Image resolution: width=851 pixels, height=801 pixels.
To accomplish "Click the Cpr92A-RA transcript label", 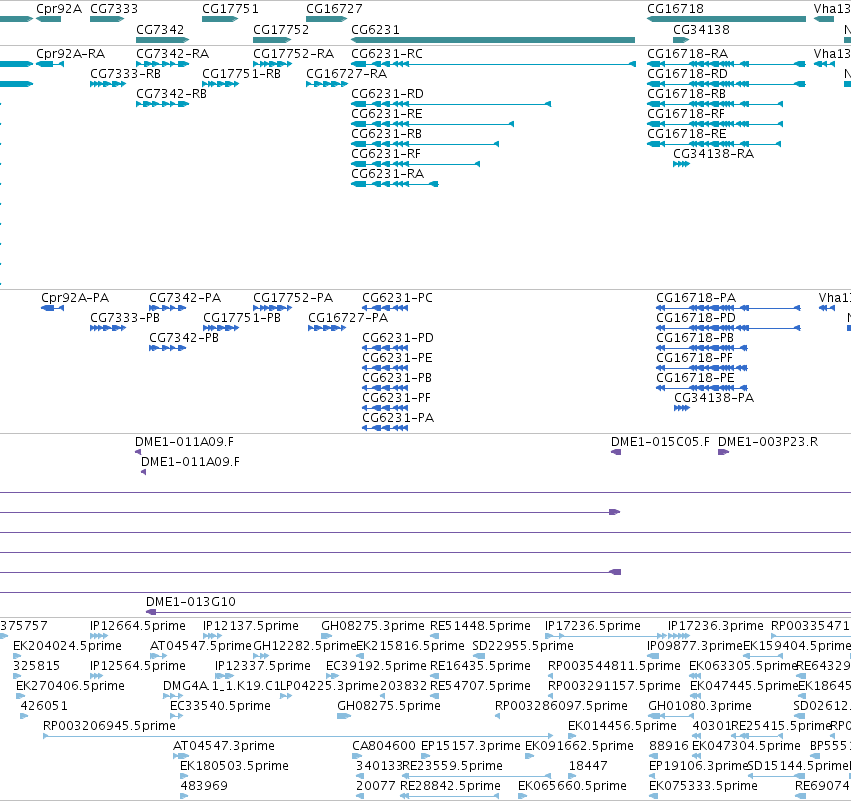I will 71,54.
